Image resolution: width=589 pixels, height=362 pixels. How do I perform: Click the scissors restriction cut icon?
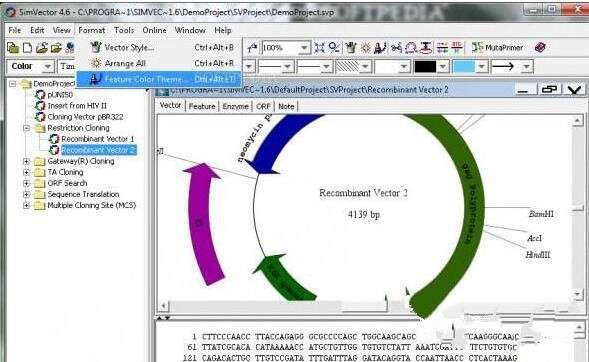point(396,48)
